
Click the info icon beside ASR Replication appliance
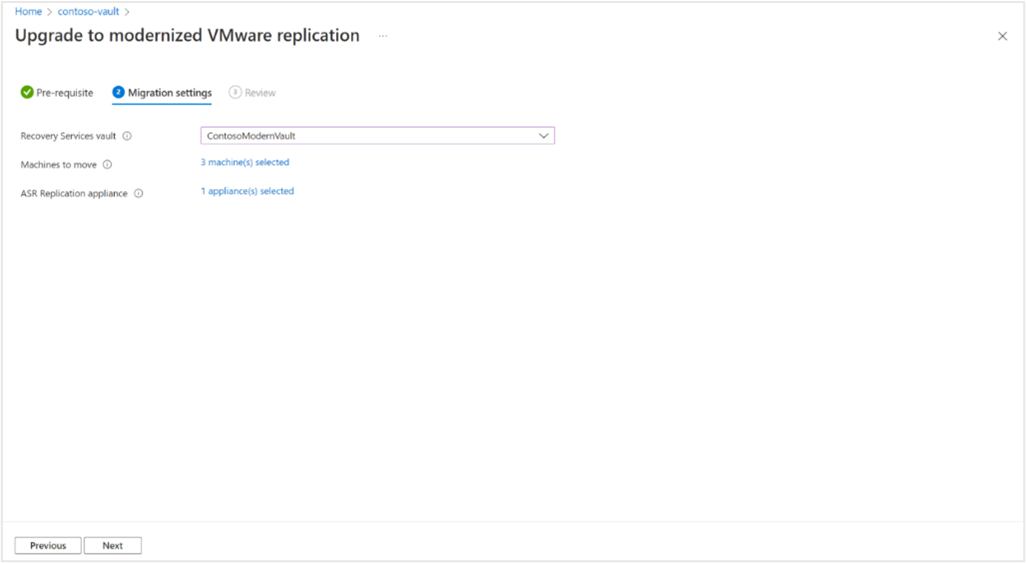pos(139,194)
